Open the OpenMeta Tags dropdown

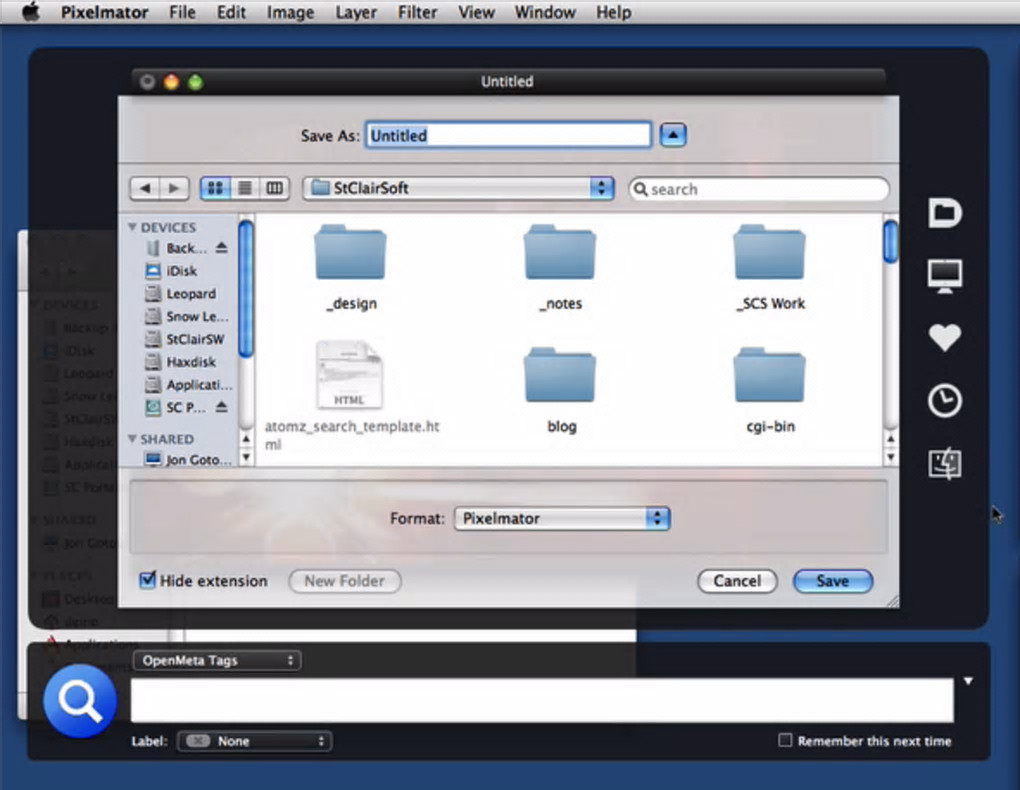click(x=216, y=661)
